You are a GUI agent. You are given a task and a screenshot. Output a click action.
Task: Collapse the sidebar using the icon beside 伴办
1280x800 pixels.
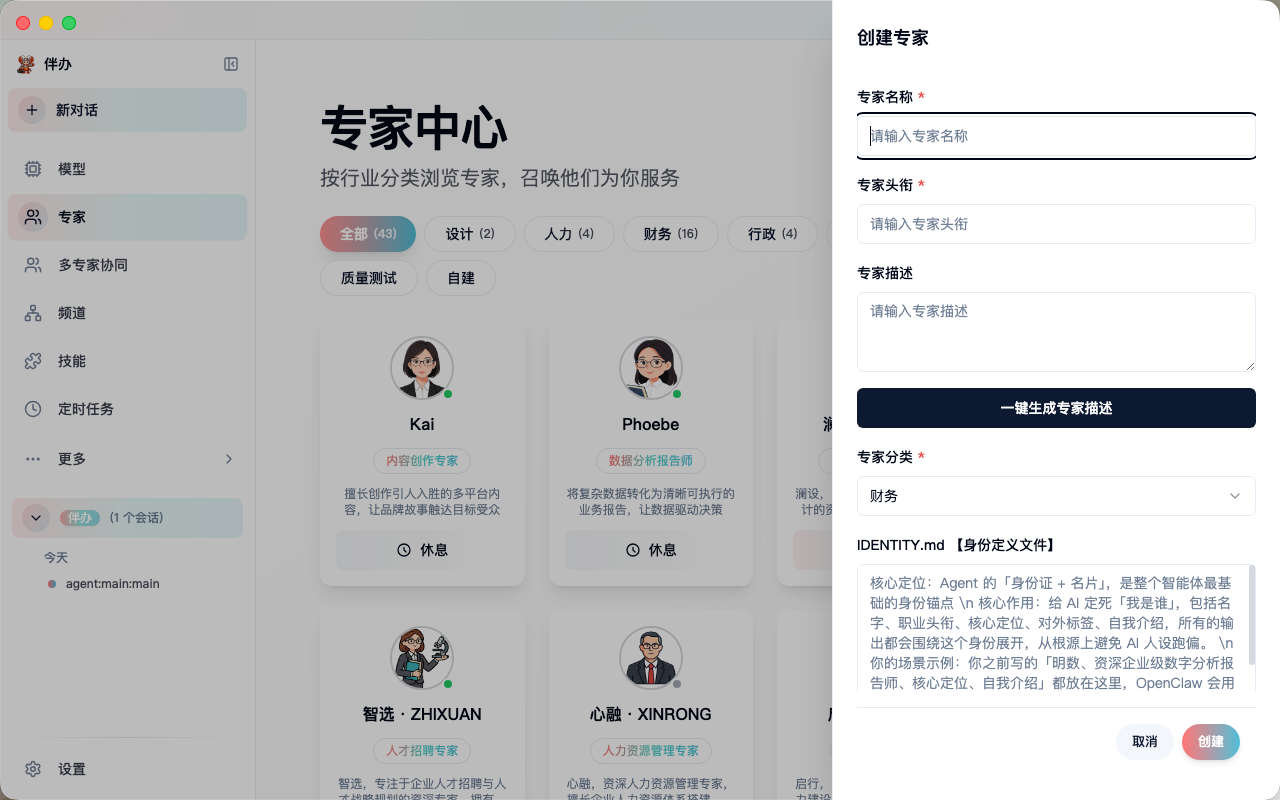point(231,64)
